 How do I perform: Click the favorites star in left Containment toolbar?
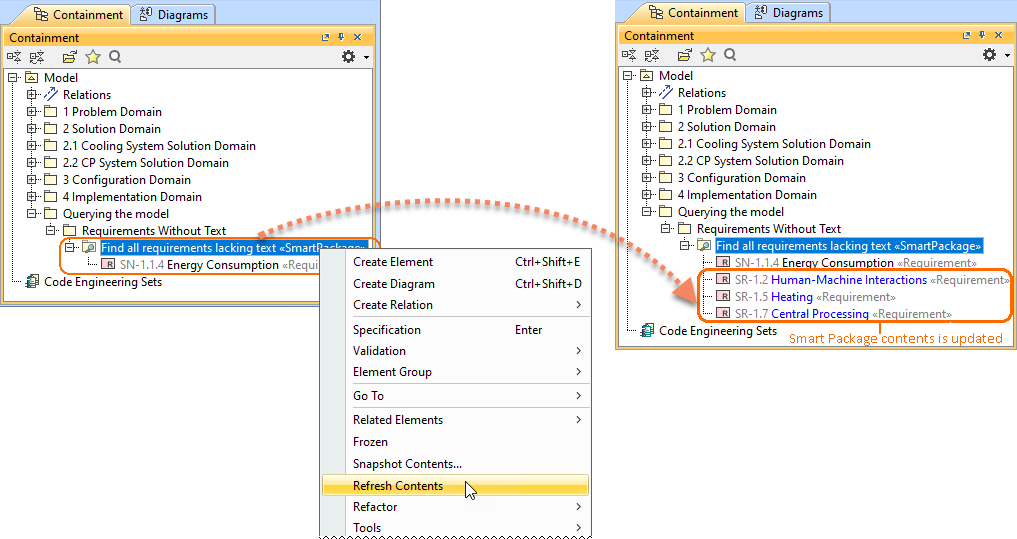[x=93, y=57]
